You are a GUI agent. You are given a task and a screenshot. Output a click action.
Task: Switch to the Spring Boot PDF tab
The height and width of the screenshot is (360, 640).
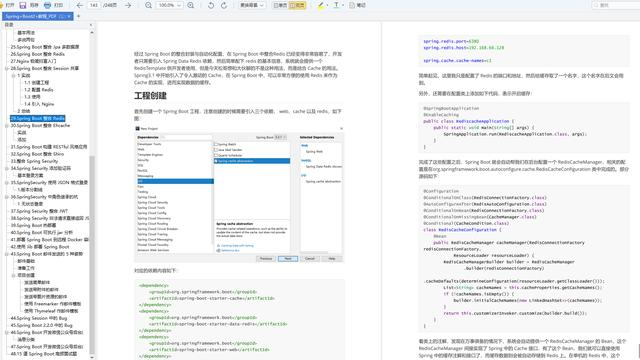tap(38, 16)
